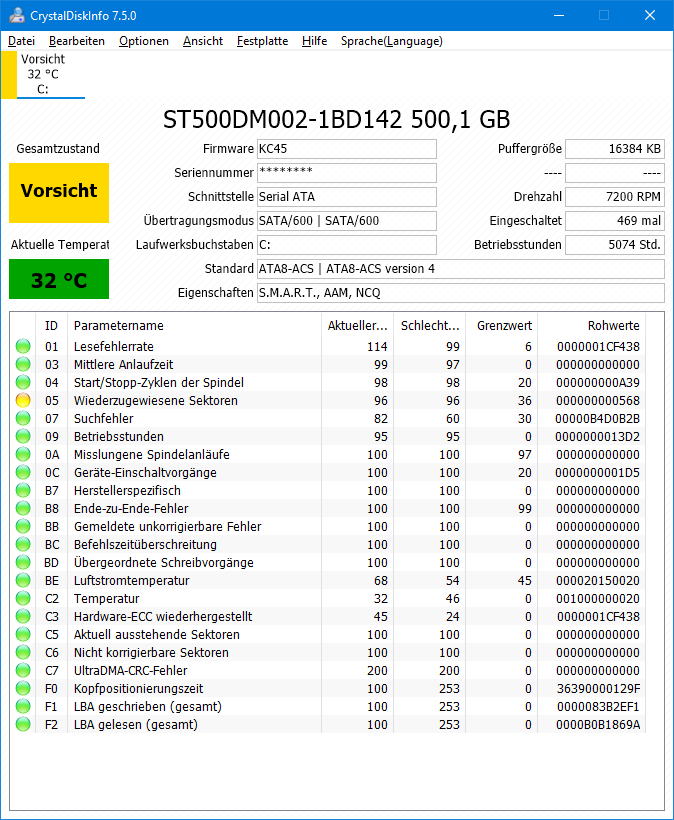Click status circle for Temperatur row C2
674x820 pixels.
pyautogui.click(x=23, y=598)
